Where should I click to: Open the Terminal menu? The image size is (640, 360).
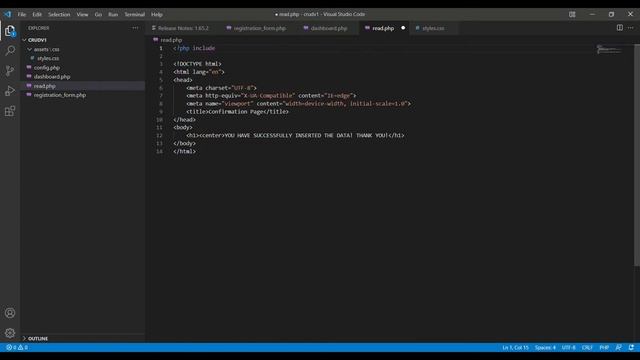(135, 14)
